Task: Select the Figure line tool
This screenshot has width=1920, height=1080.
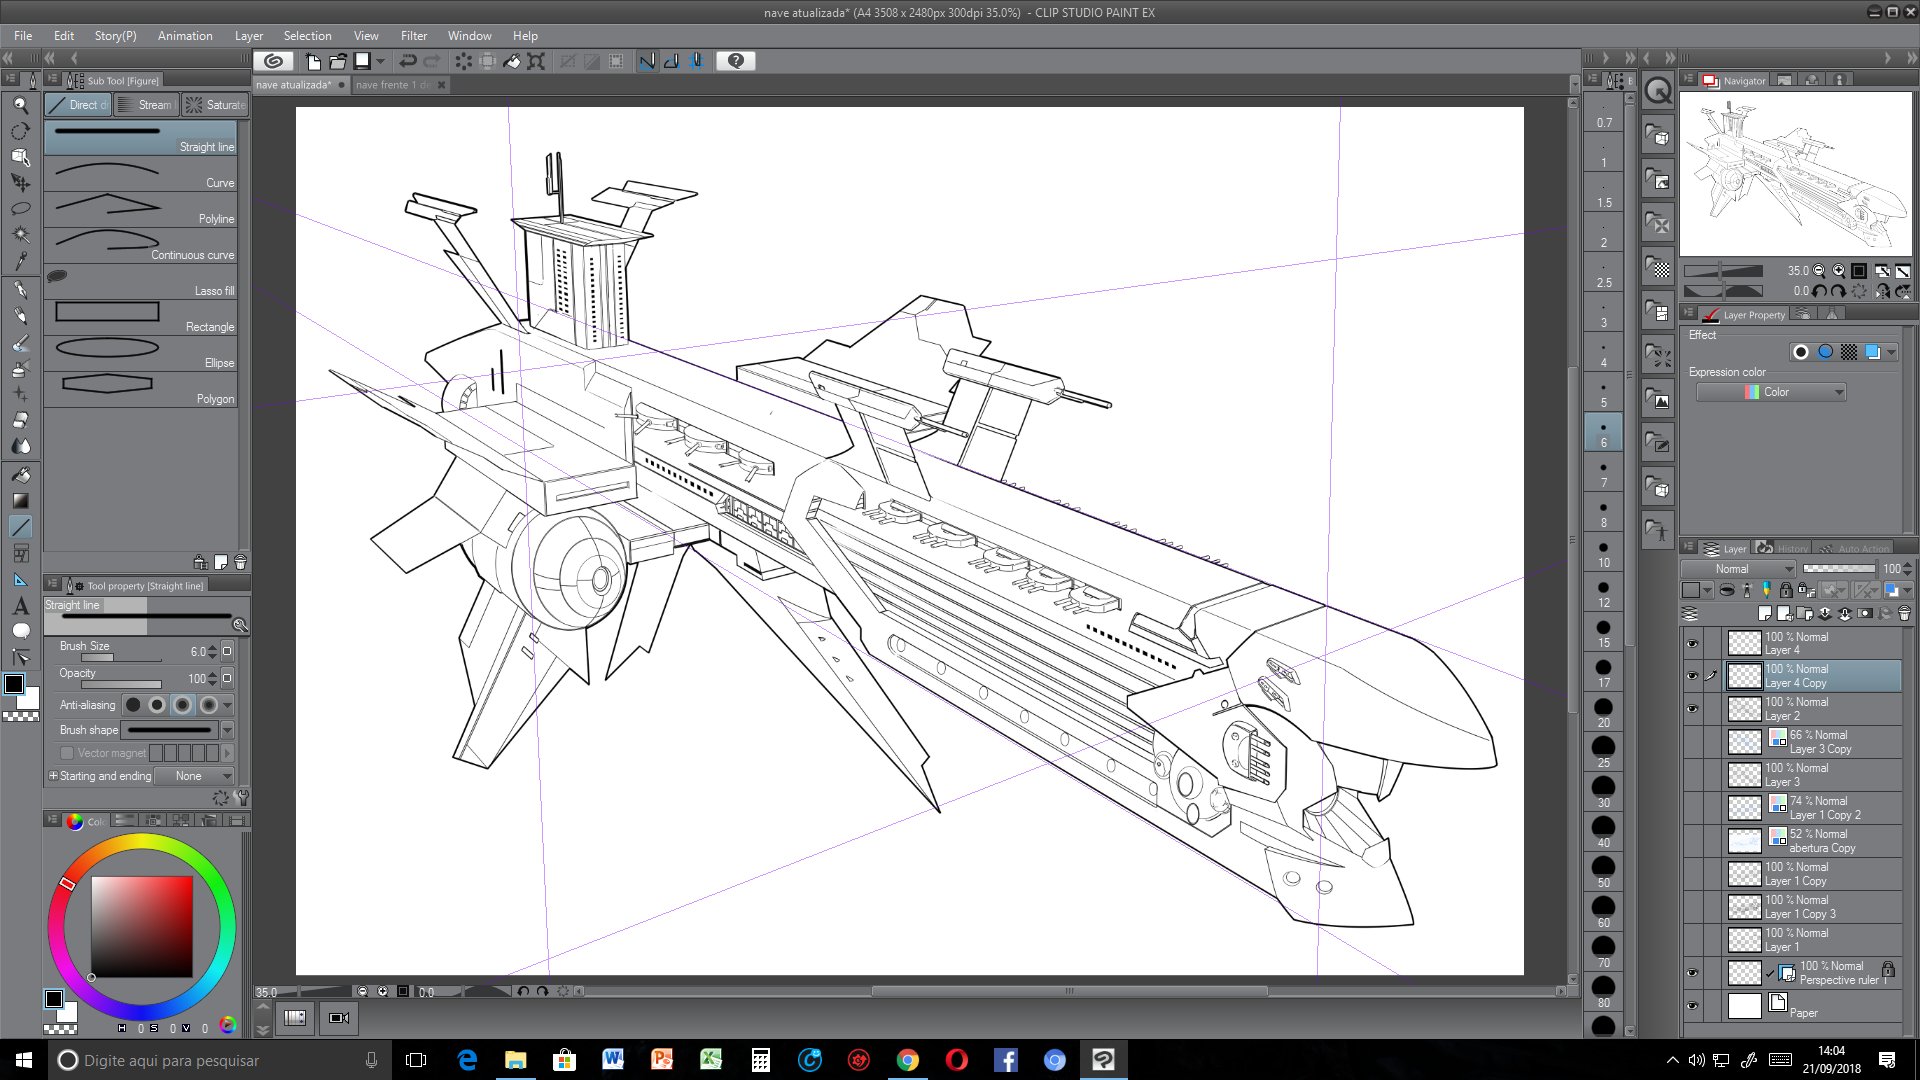Action: tap(20, 527)
